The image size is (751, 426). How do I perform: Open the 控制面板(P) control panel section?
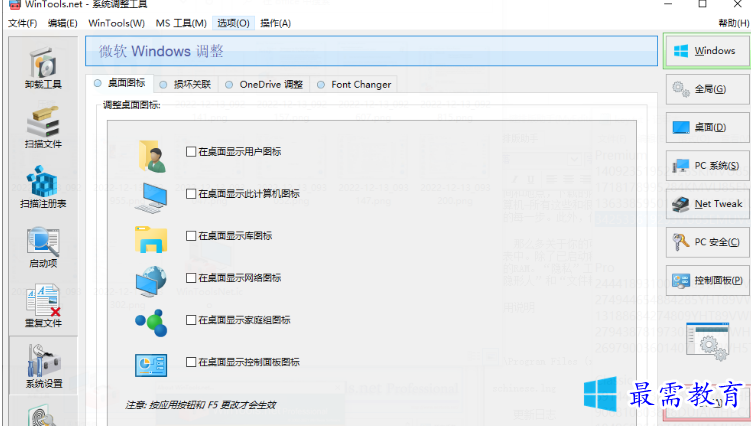(x=707, y=281)
